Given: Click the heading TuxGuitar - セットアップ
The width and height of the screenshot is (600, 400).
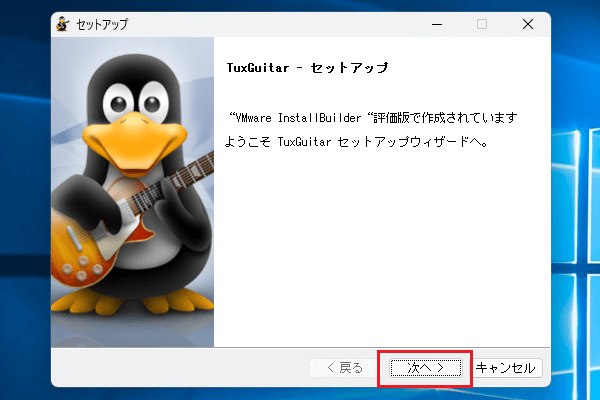Looking at the screenshot, I should 308,69.
